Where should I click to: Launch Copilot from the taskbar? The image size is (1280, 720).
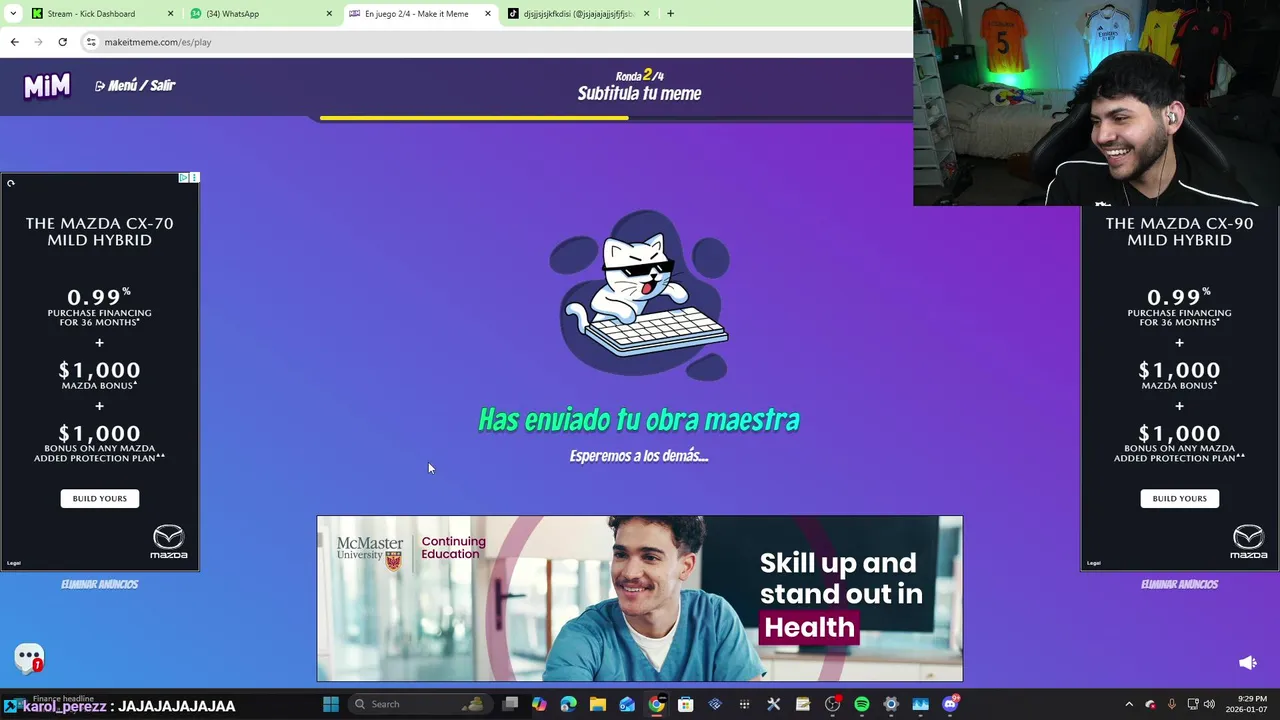pos(539,704)
